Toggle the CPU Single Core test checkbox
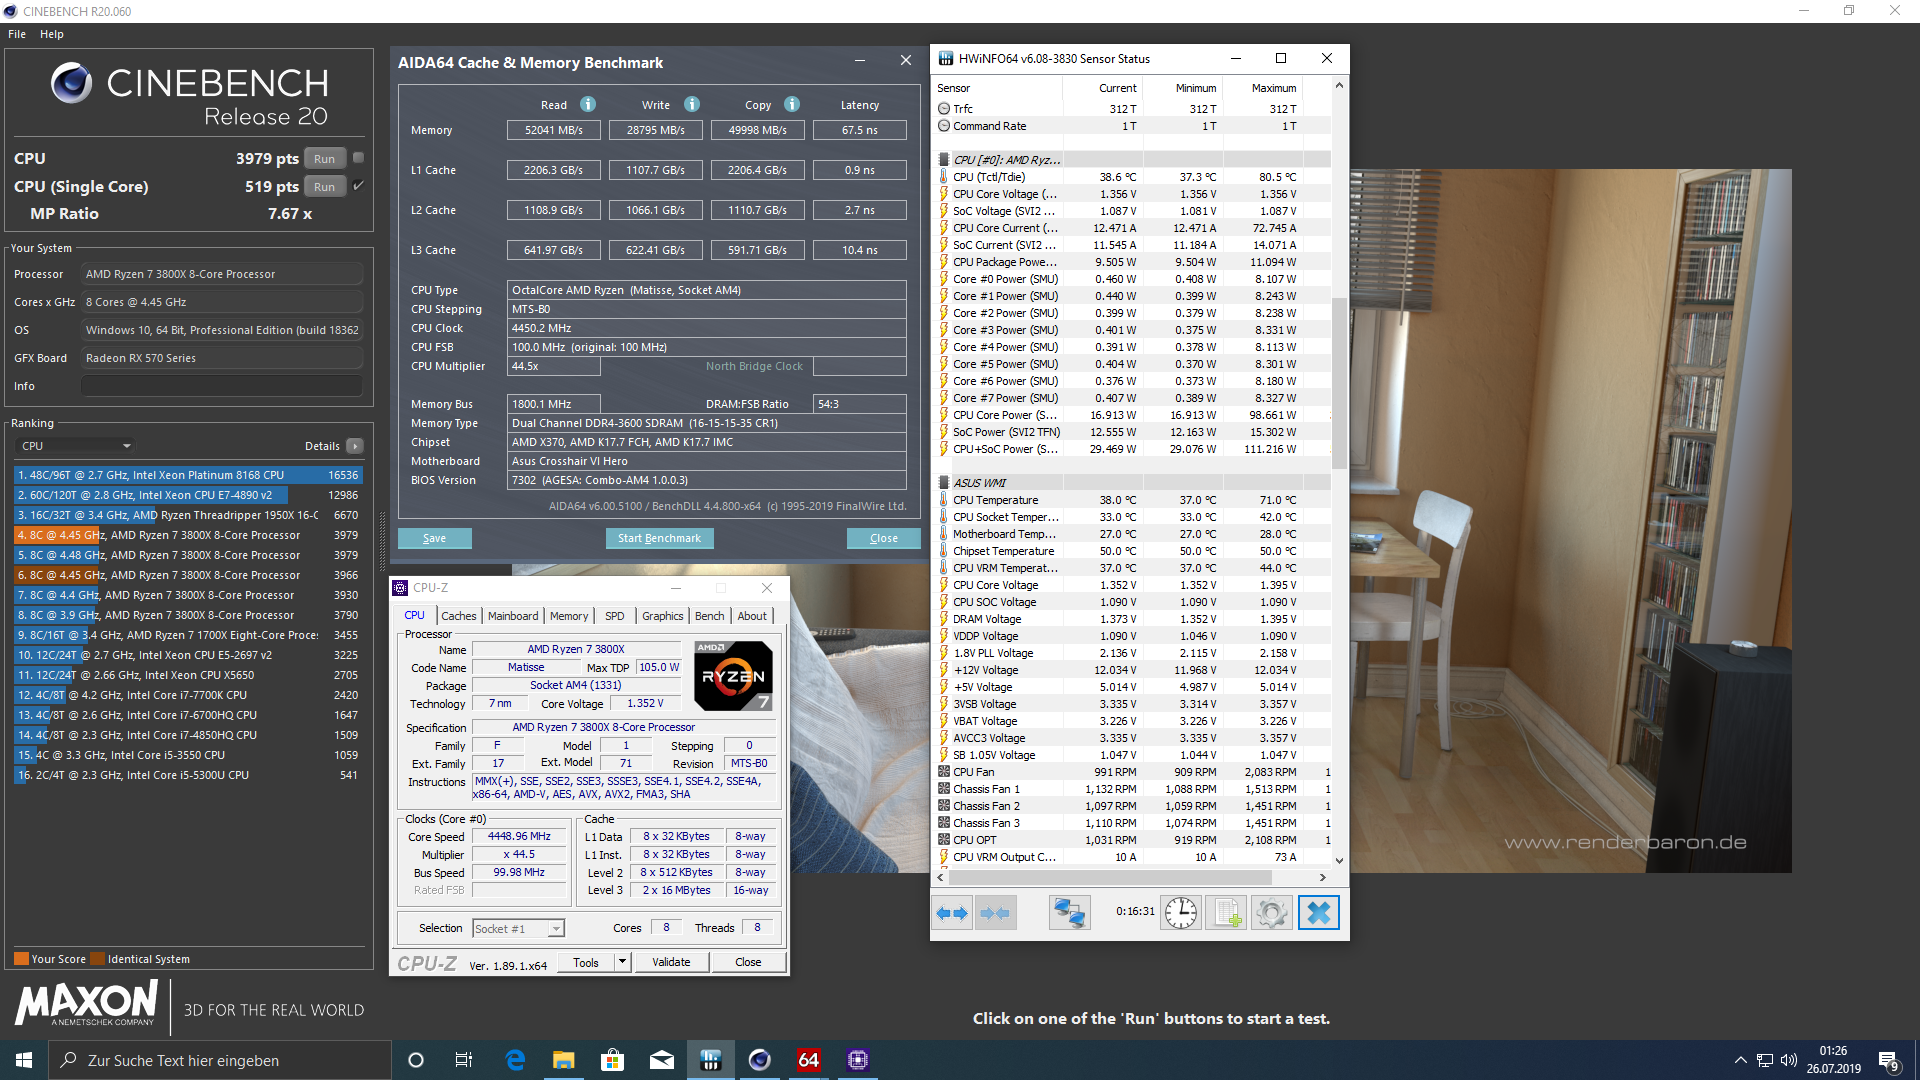 [x=359, y=186]
